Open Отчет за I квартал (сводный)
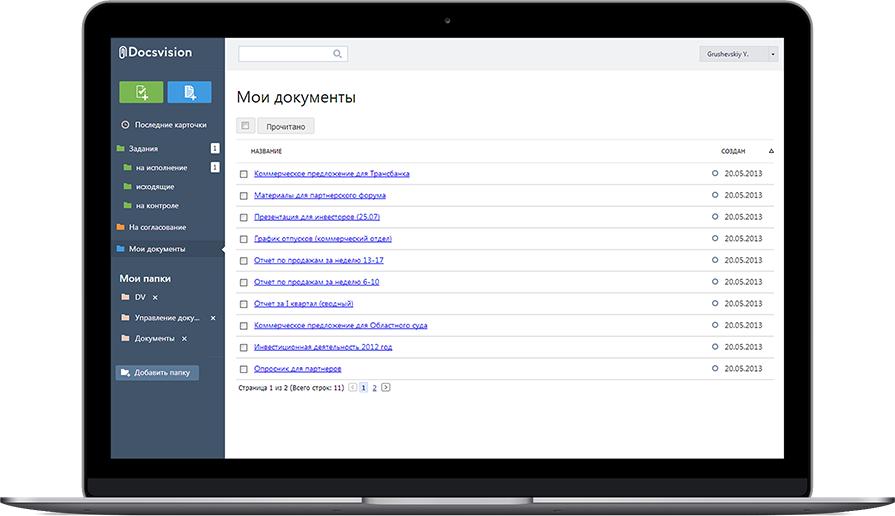The width and height of the screenshot is (895, 516). tap(304, 304)
